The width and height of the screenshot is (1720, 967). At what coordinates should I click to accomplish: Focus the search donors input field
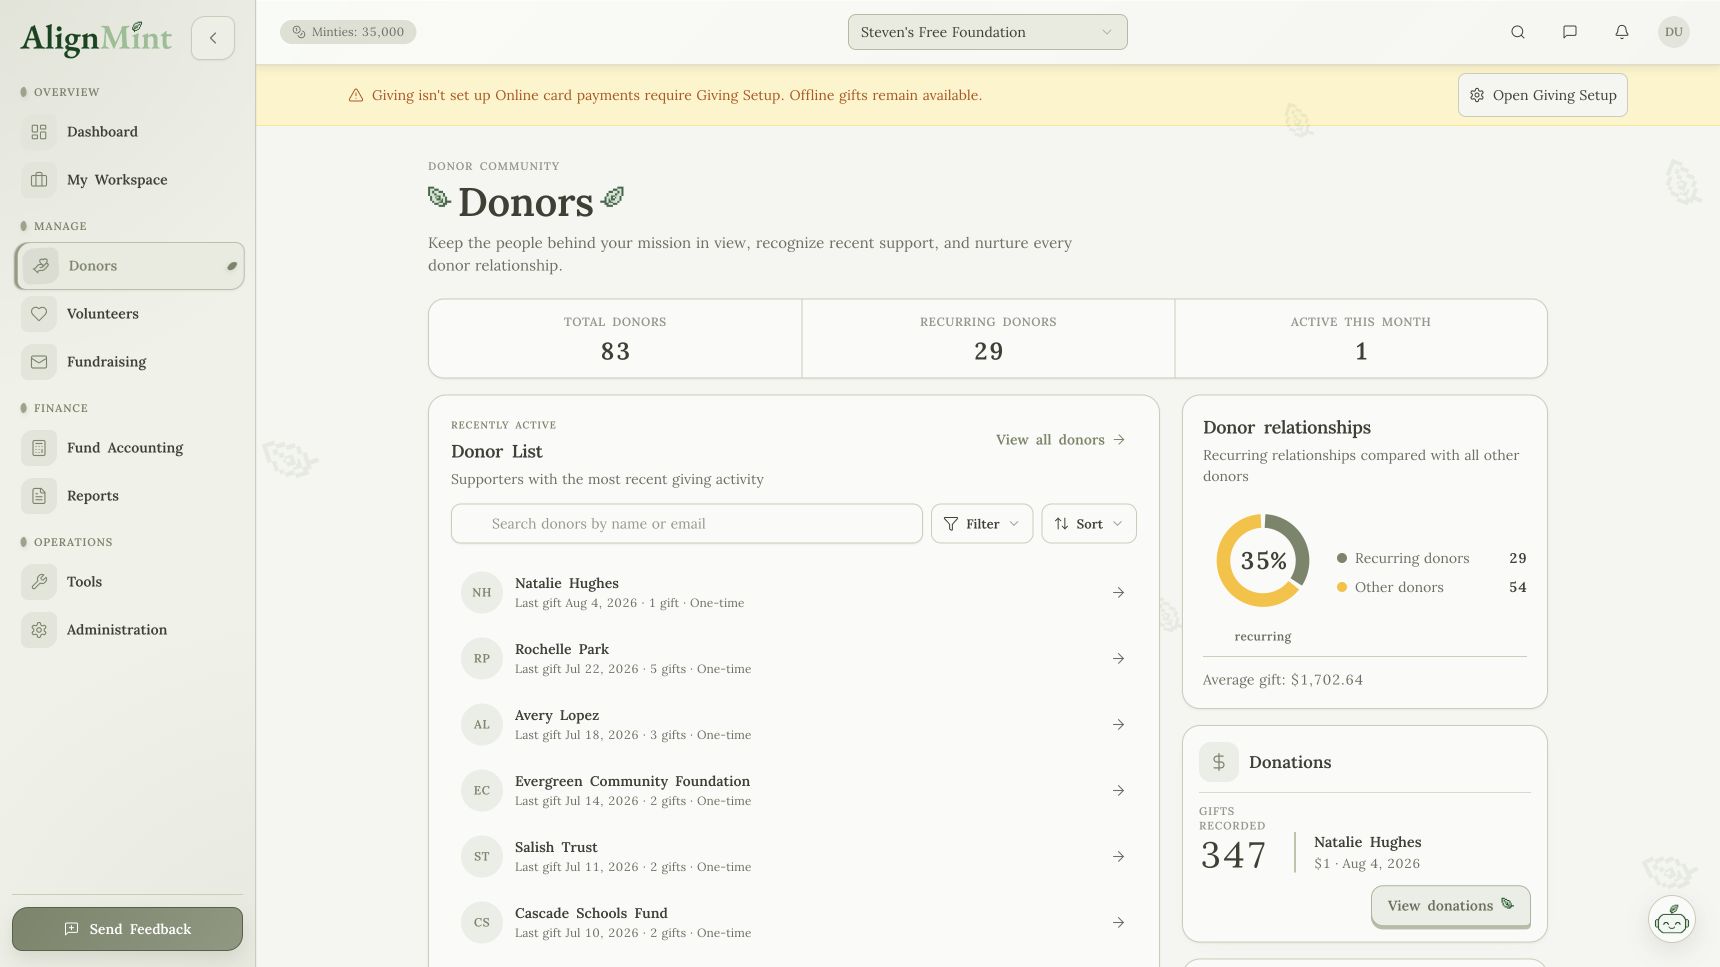coord(687,524)
